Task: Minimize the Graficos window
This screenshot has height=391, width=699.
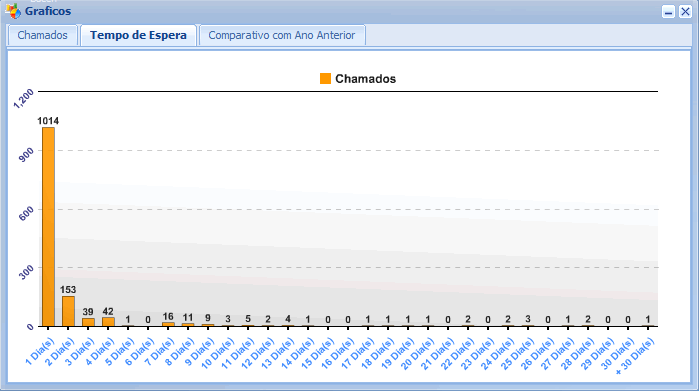Action: point(668,12)
